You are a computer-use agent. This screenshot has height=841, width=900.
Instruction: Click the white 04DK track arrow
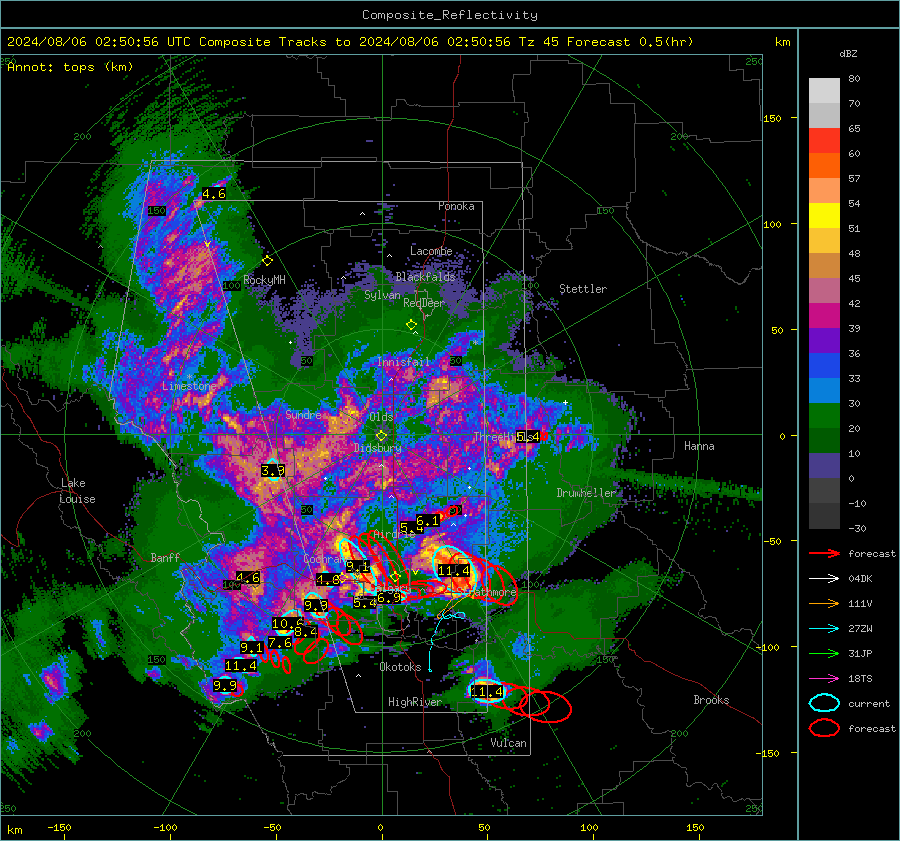(824, 578)
